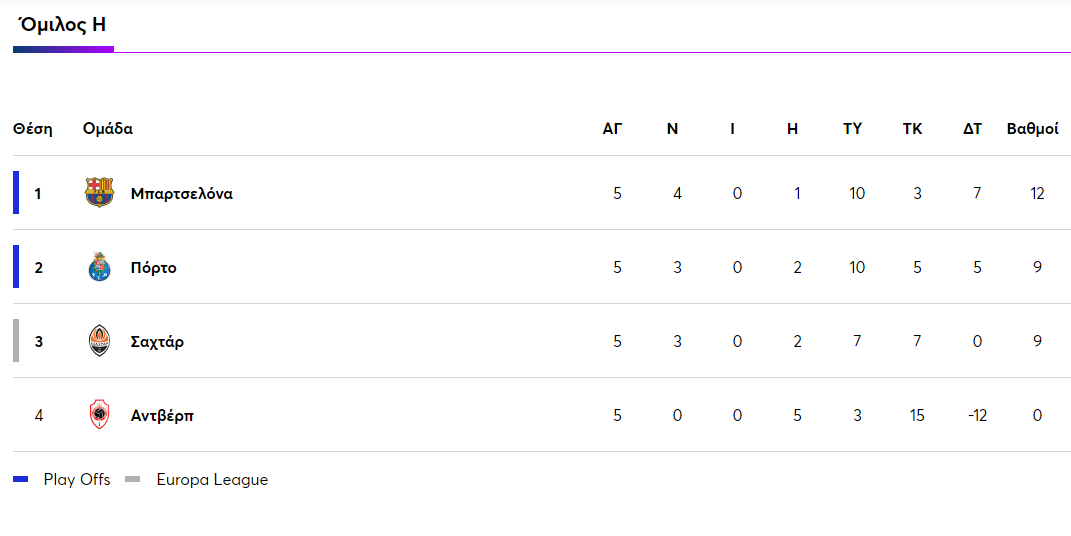Click the Antwerp club crest icon

point(99,415)
